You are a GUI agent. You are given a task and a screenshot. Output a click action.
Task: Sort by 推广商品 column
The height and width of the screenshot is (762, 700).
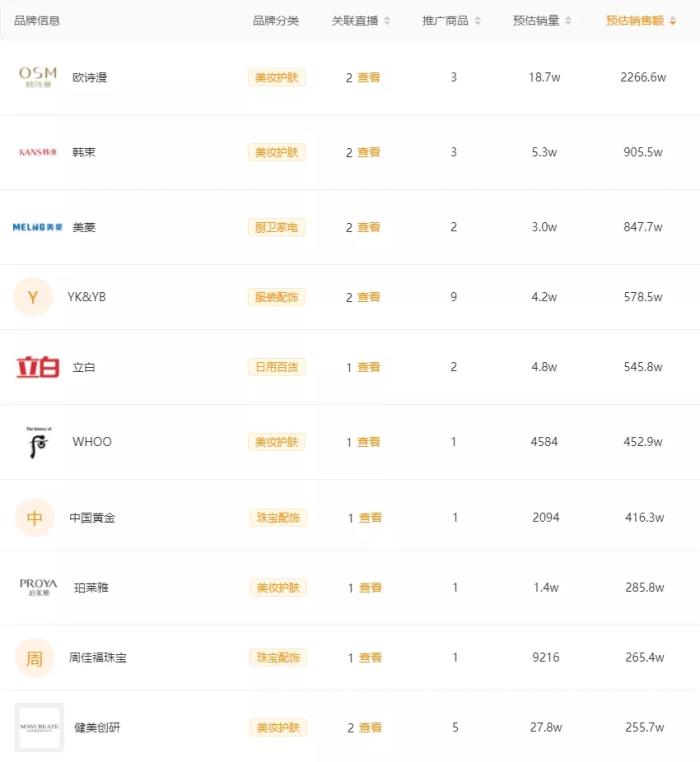(452, 21)
